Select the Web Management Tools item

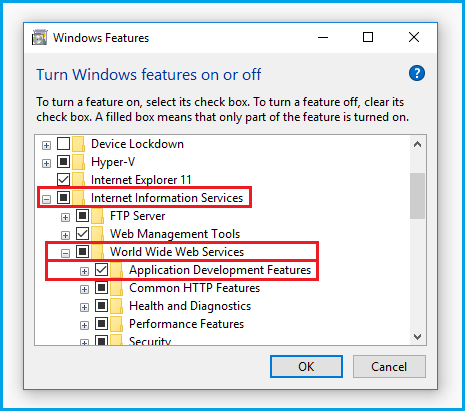click(175, 234)
